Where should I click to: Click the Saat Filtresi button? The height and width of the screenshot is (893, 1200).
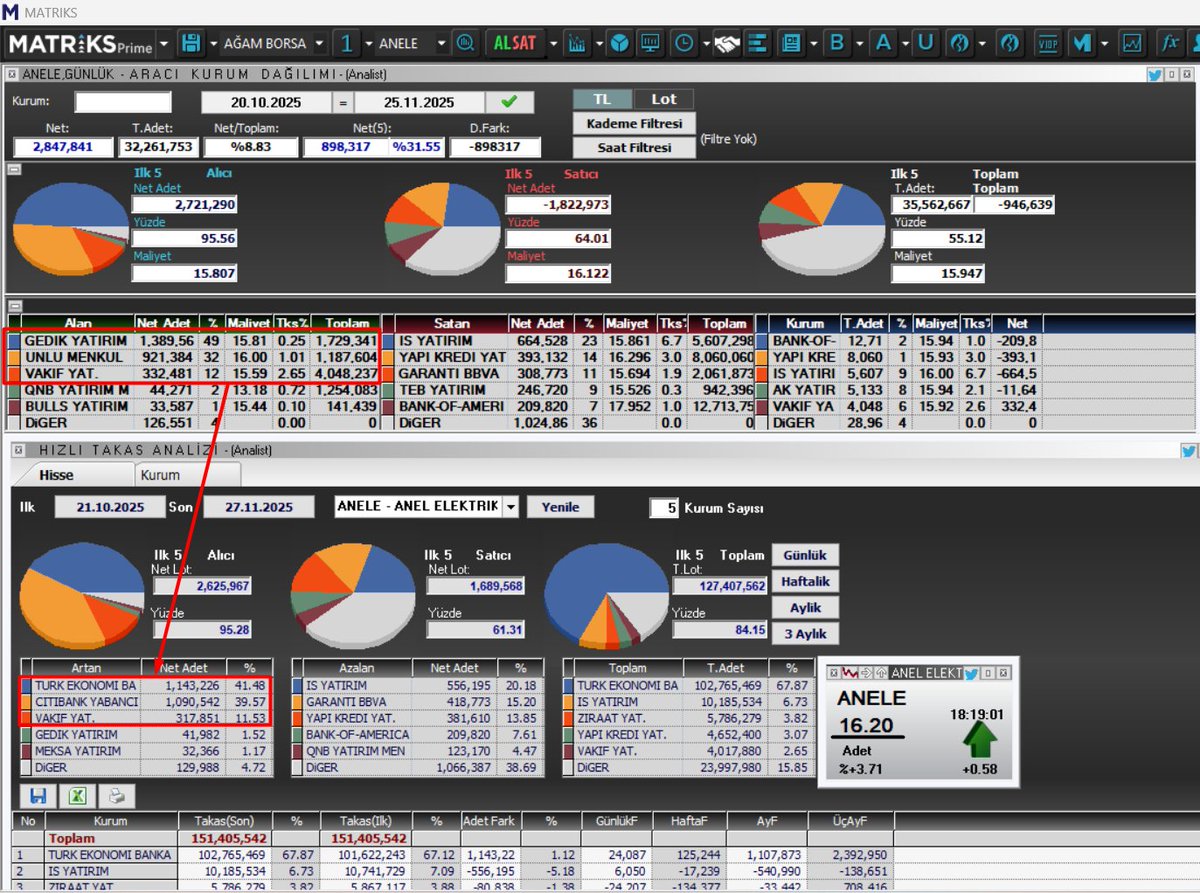click(x=634, y=147)
